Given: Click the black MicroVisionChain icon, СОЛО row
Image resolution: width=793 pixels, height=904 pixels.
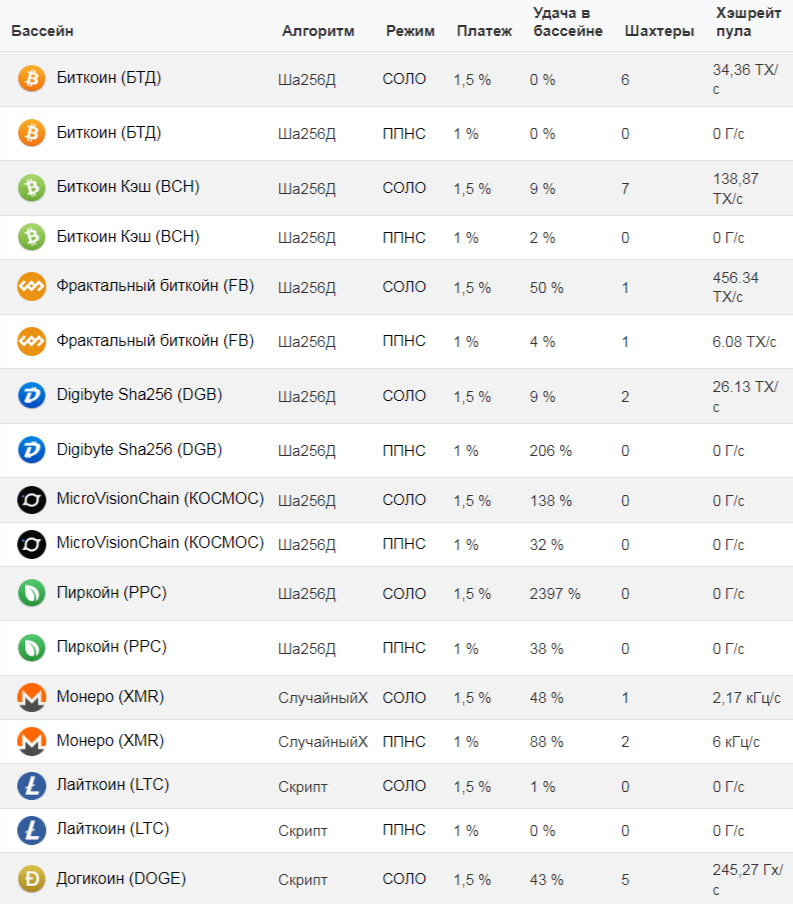Looking at the screenshot, I should [32, 499].
